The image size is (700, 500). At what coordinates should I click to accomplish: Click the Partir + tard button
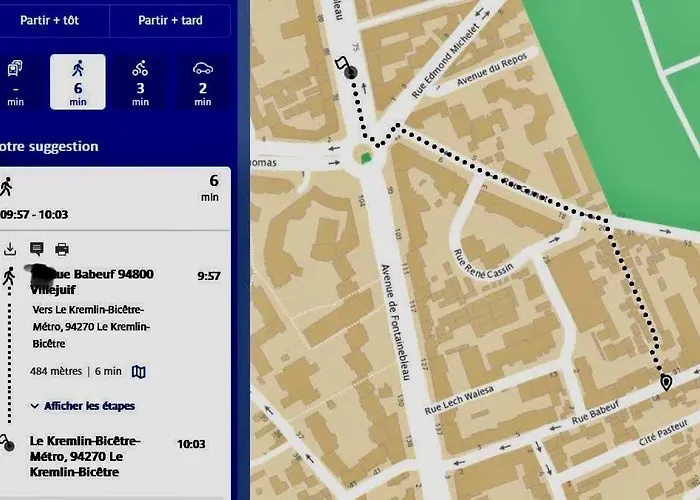170,21
